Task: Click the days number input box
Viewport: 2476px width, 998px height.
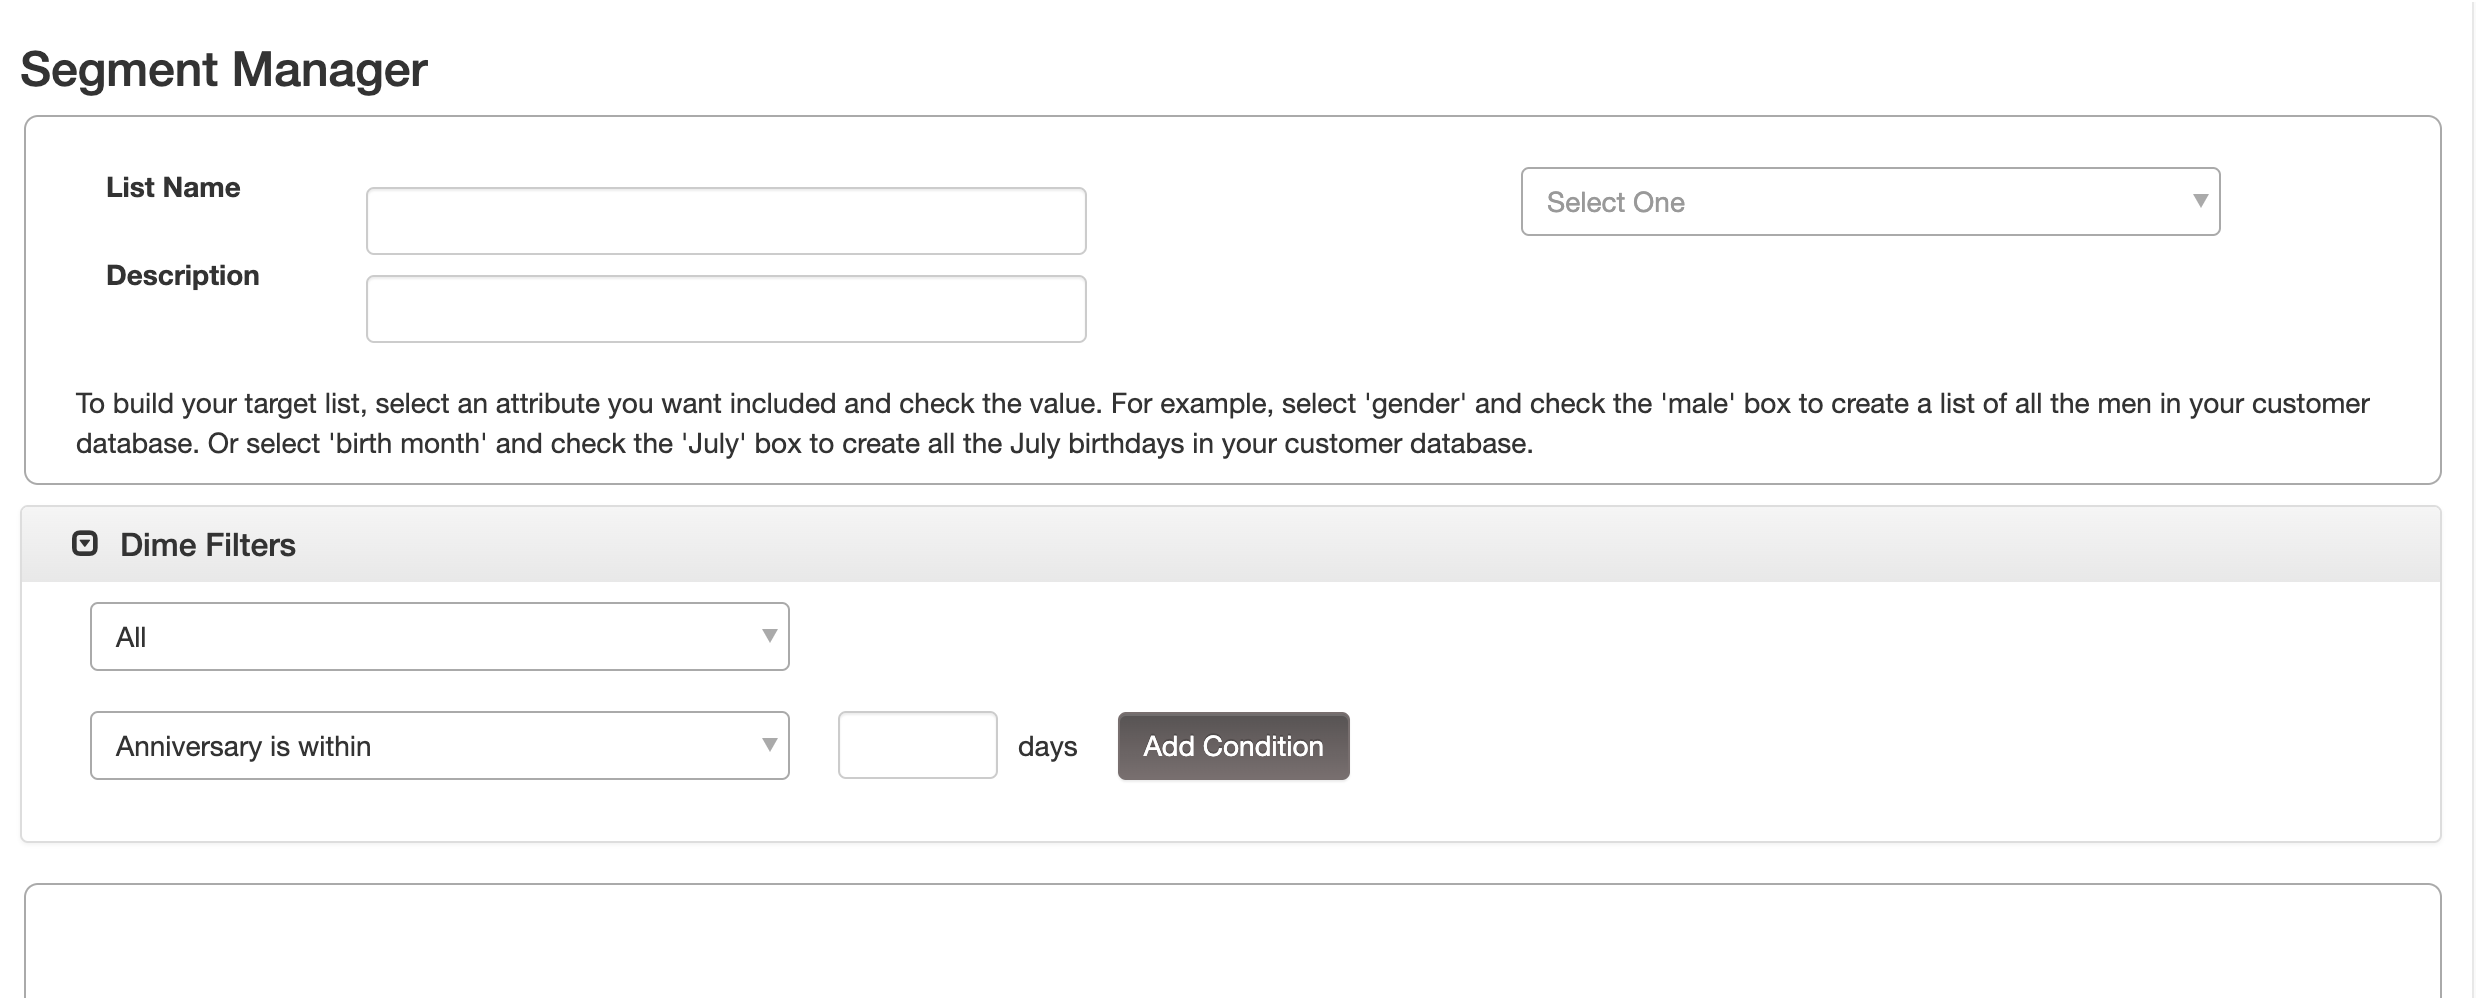Action: (917, 745)
